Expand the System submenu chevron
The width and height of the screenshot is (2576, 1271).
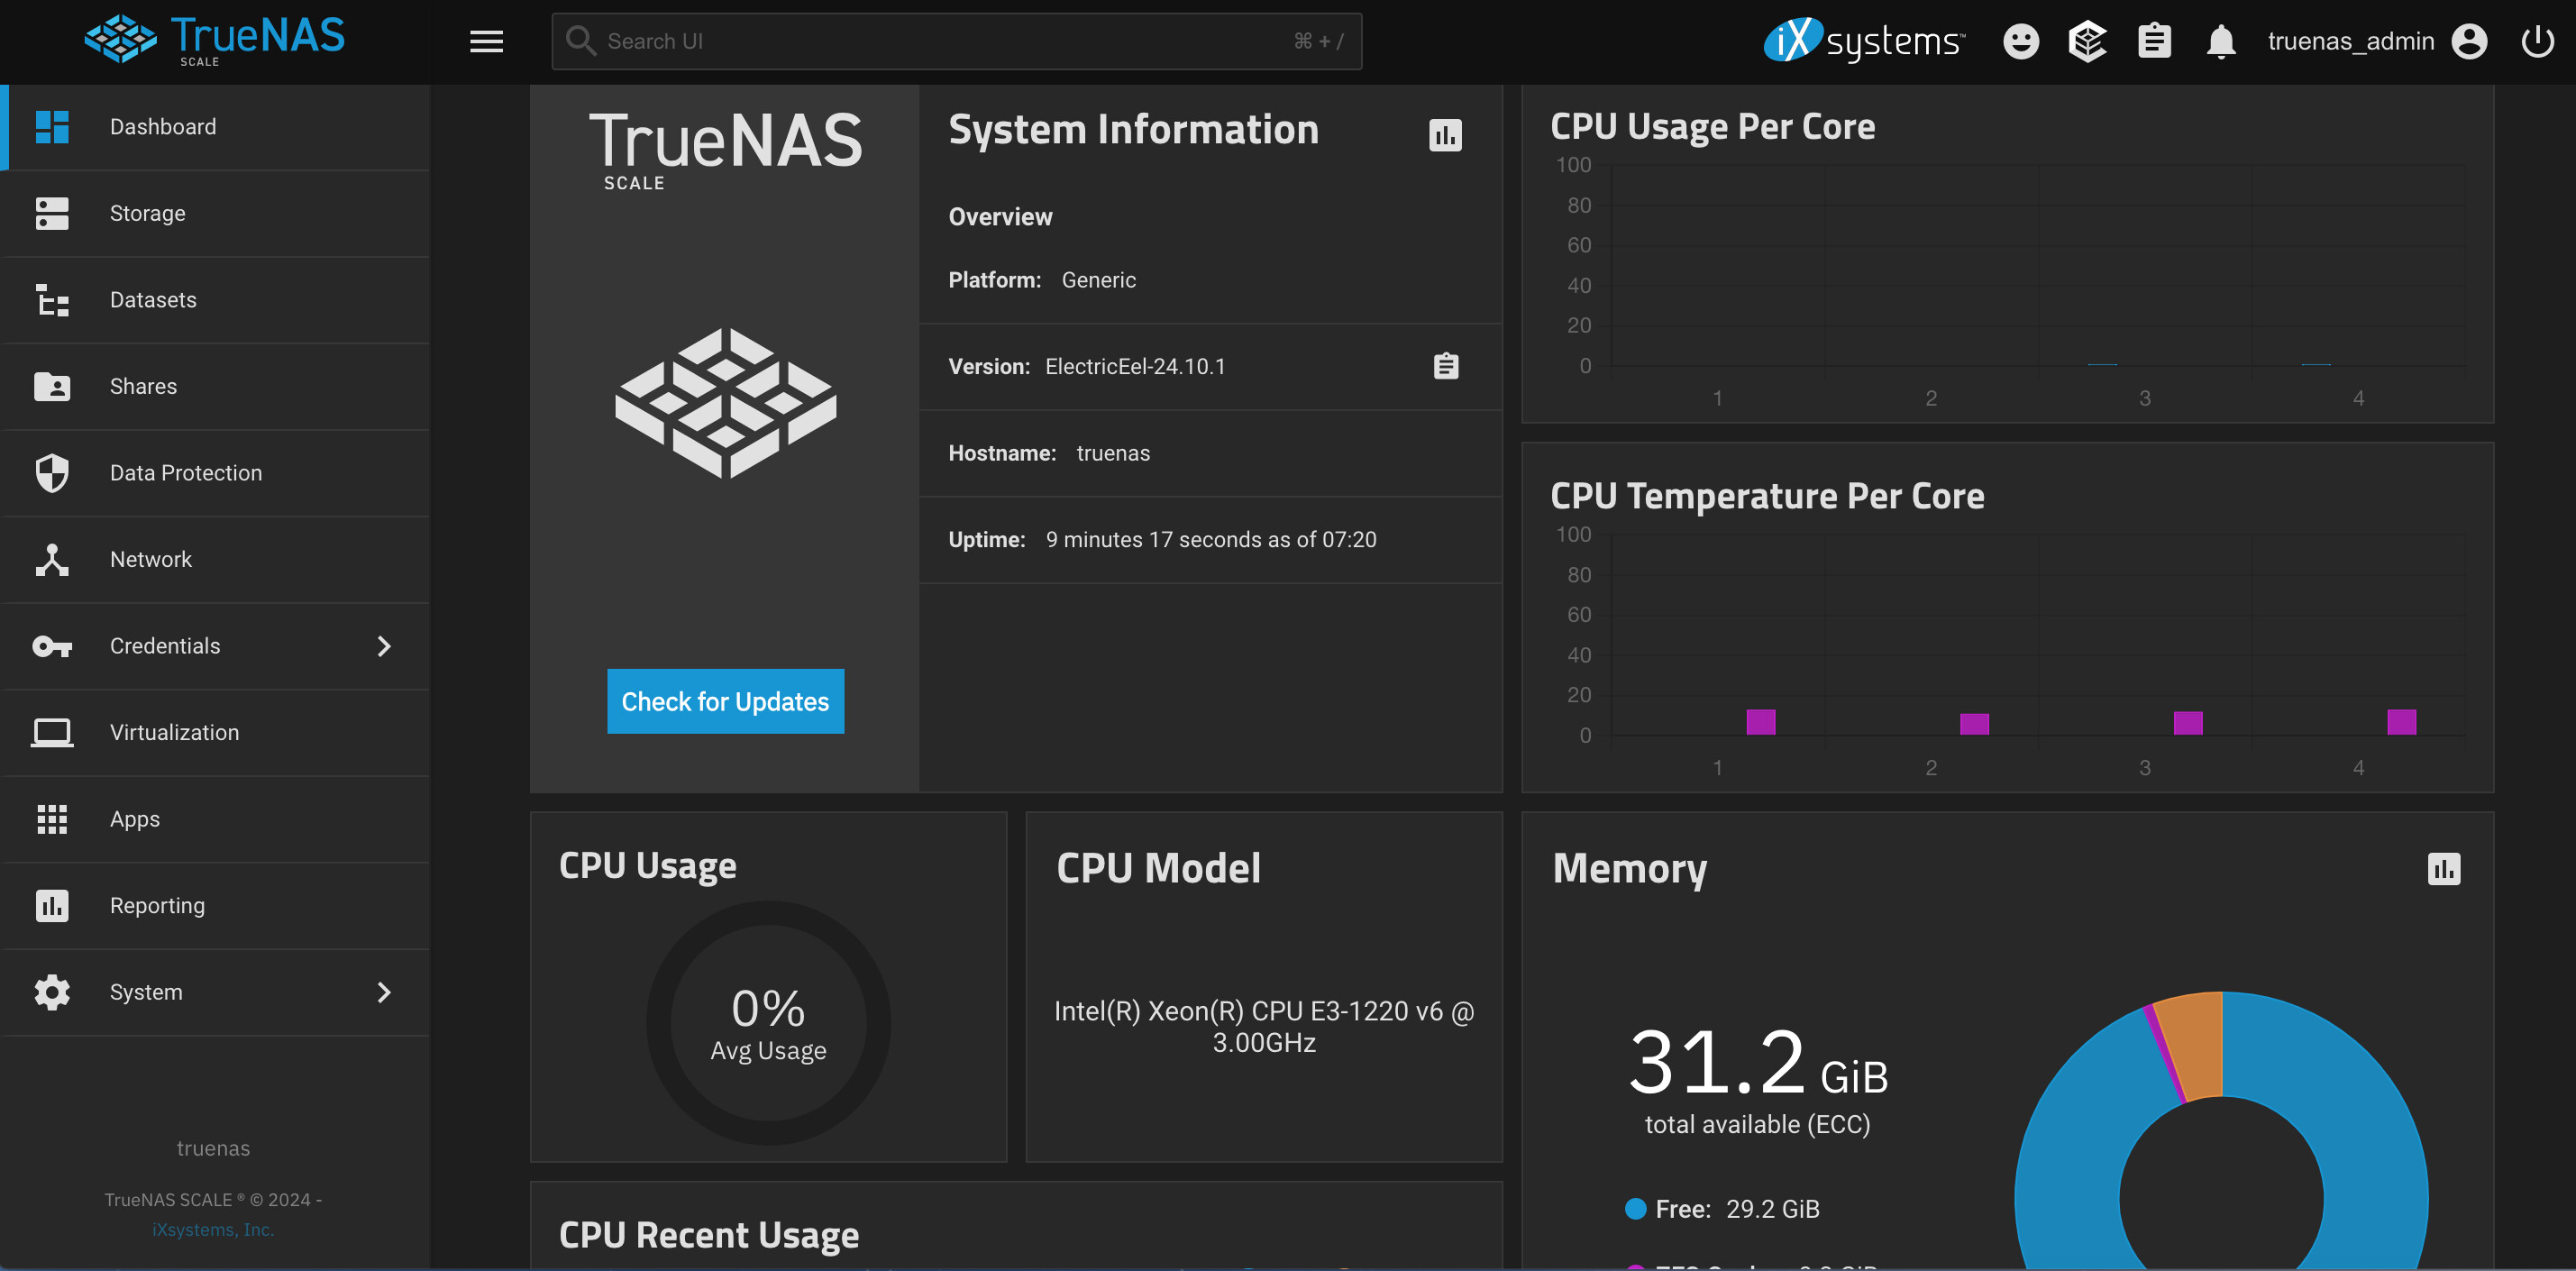pos(384,992)
